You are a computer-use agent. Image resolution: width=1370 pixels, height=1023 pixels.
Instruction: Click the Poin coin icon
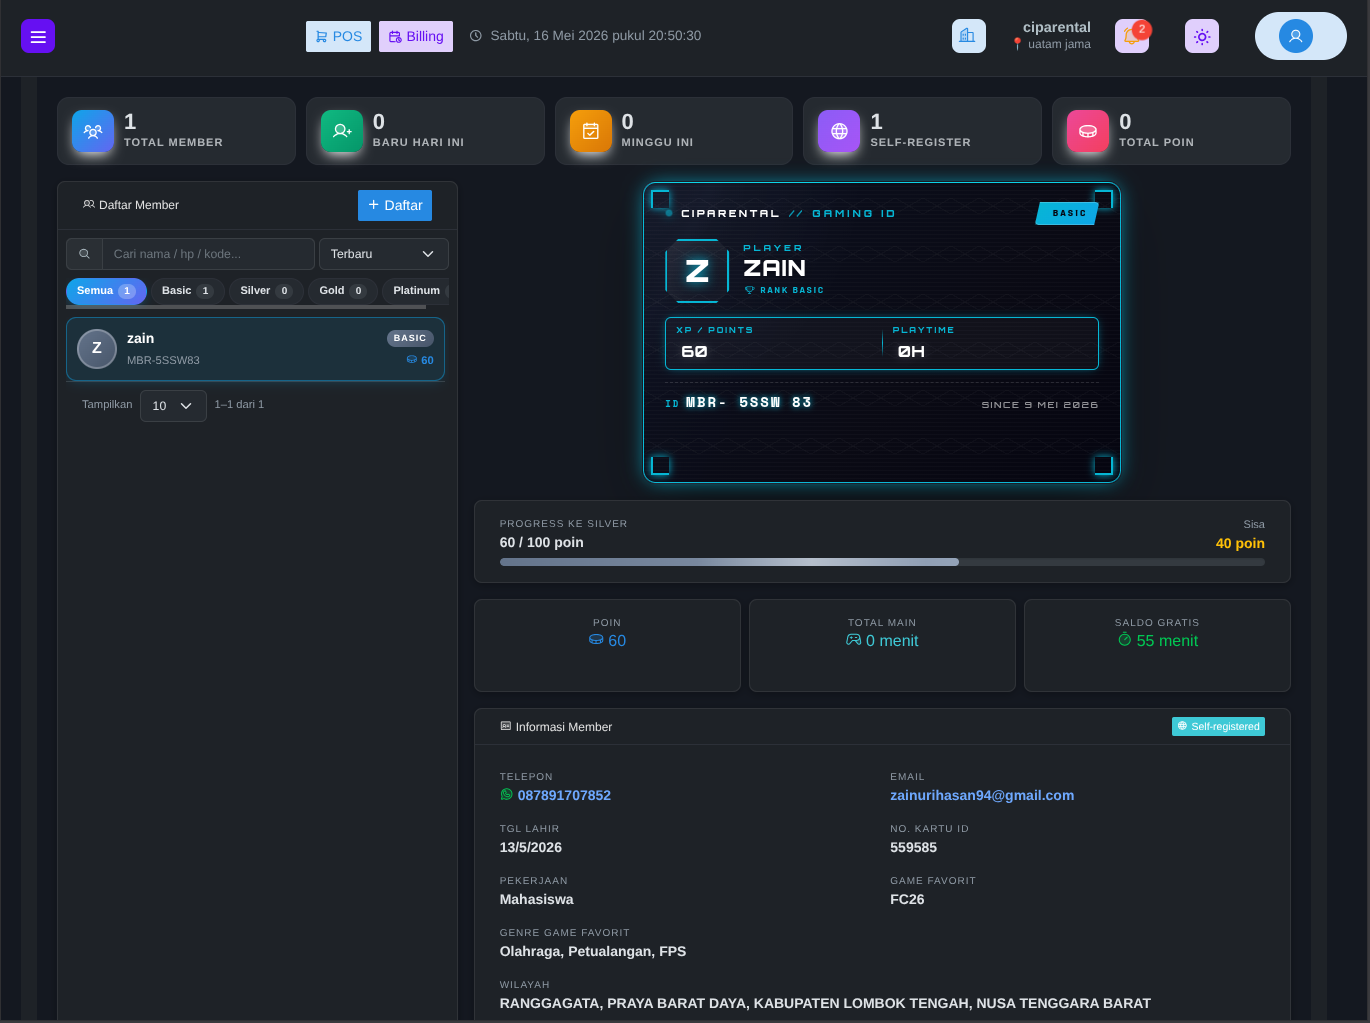pos(596,640)
